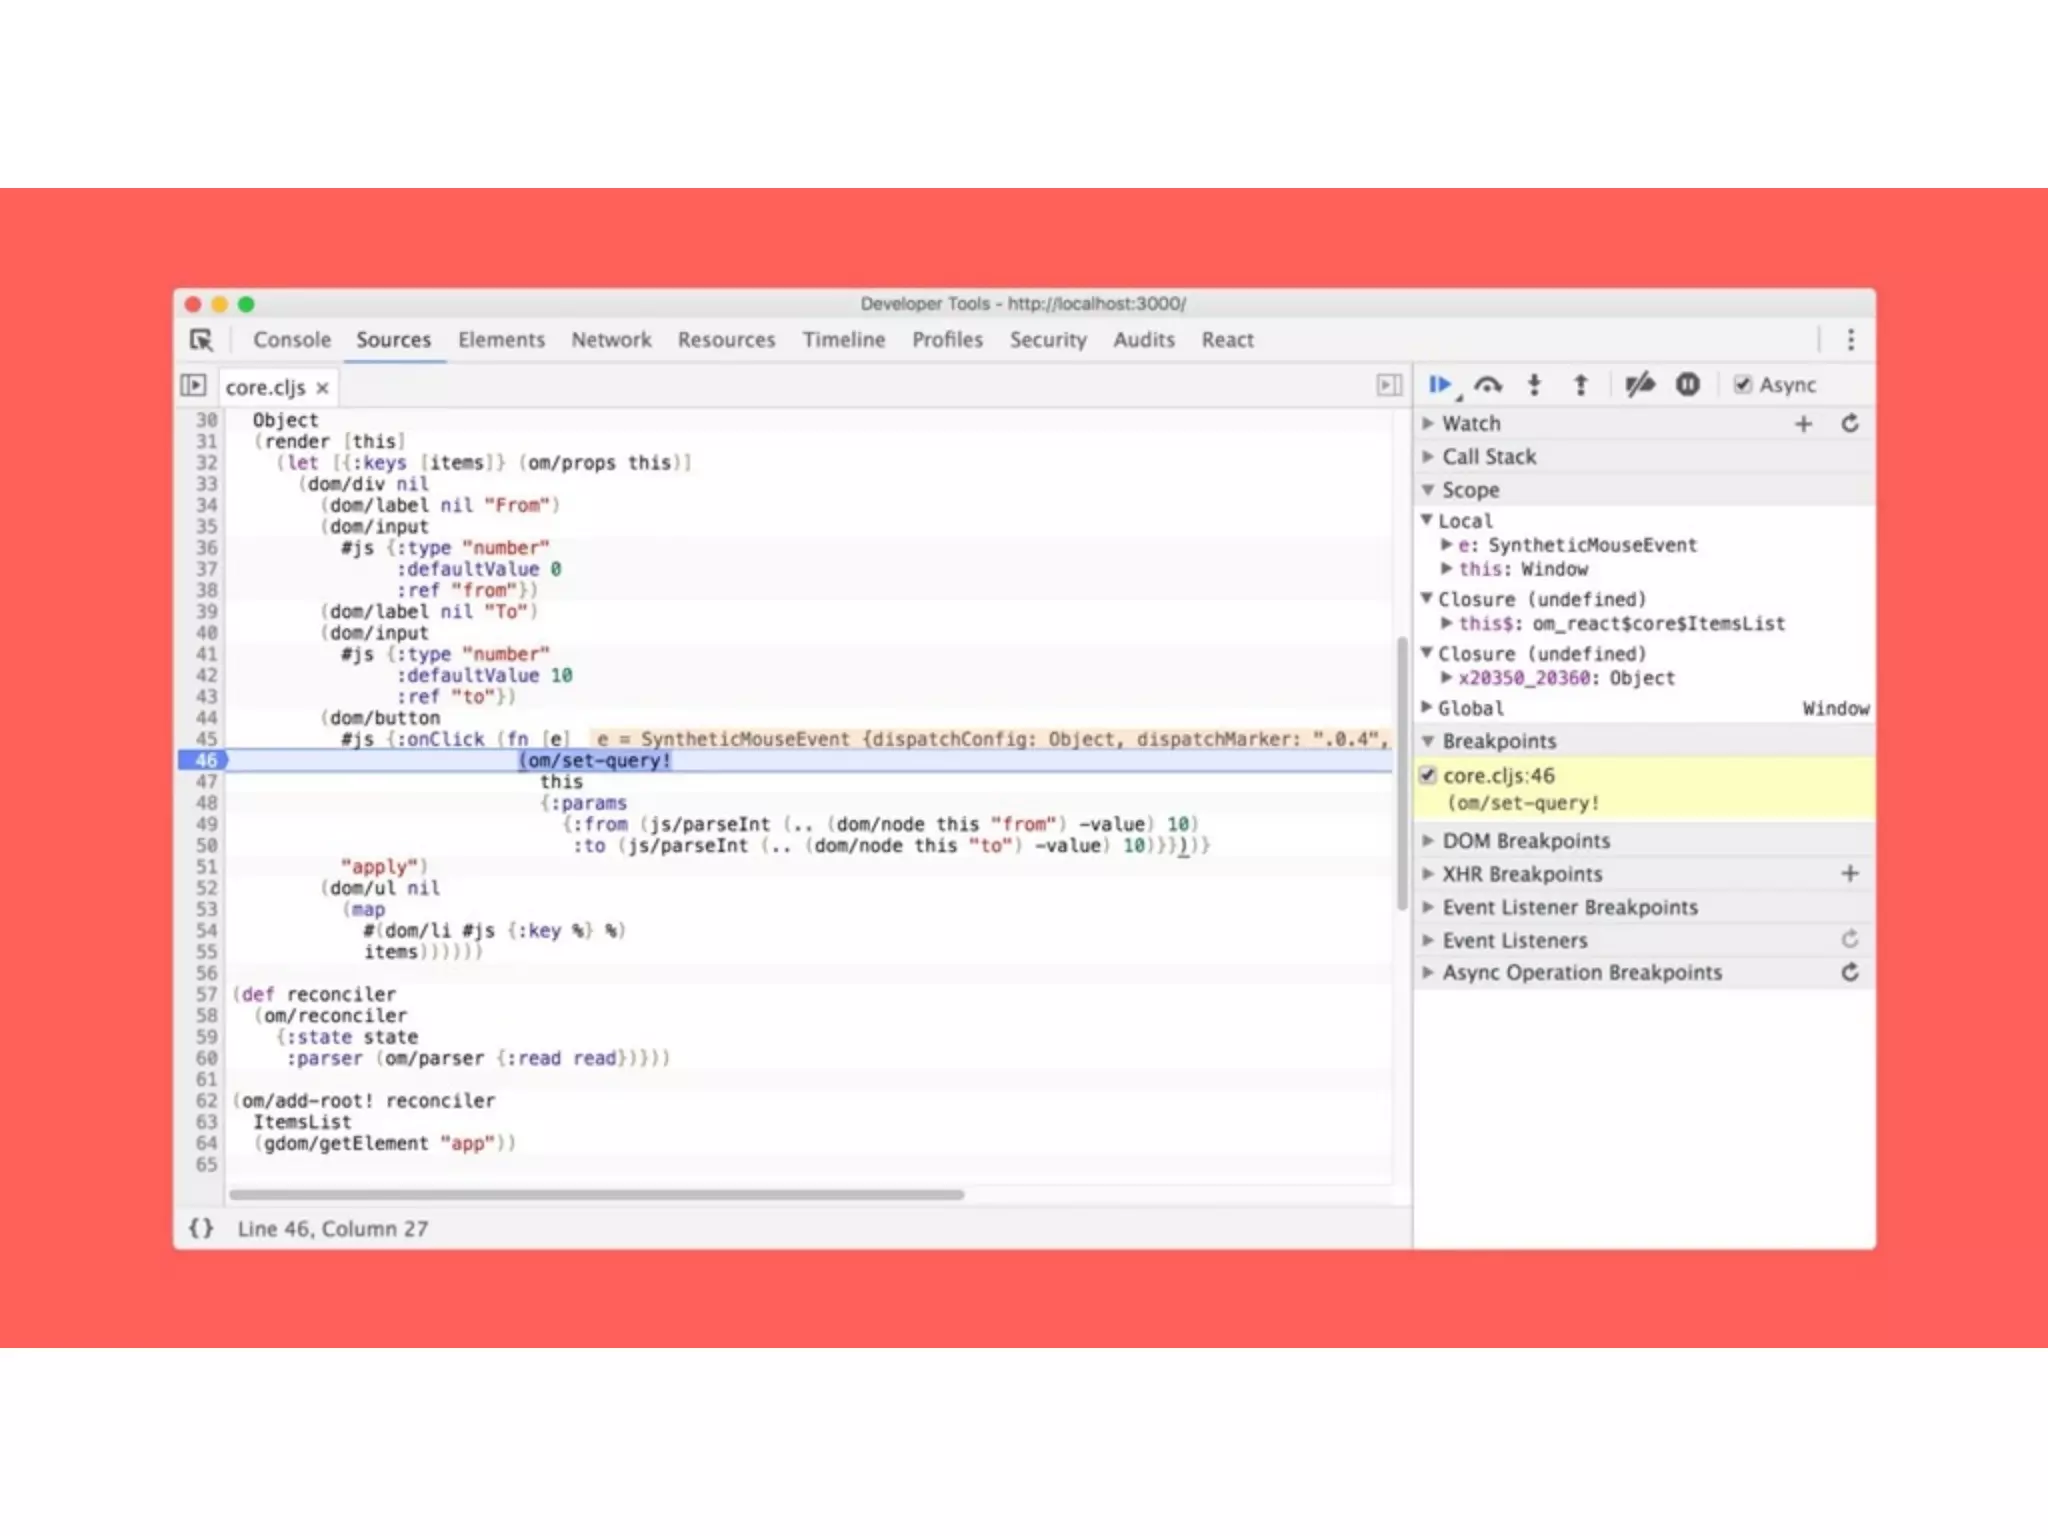Click the Step out of function arrow
The width and height of the screenshot is (2048, 1536).
coord(1580,385)
